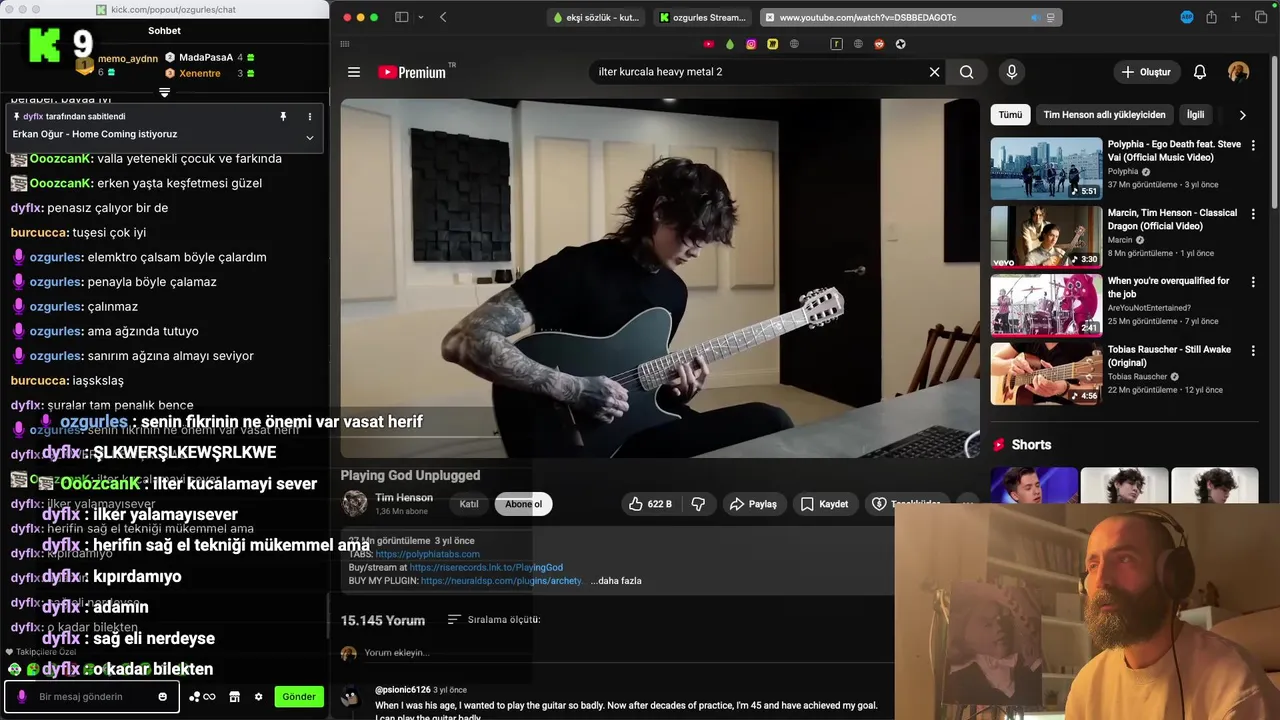Open options for the Classical Dragon video
The height and width of the screenshot is (720, 1280).
[x=1253, y=214]
